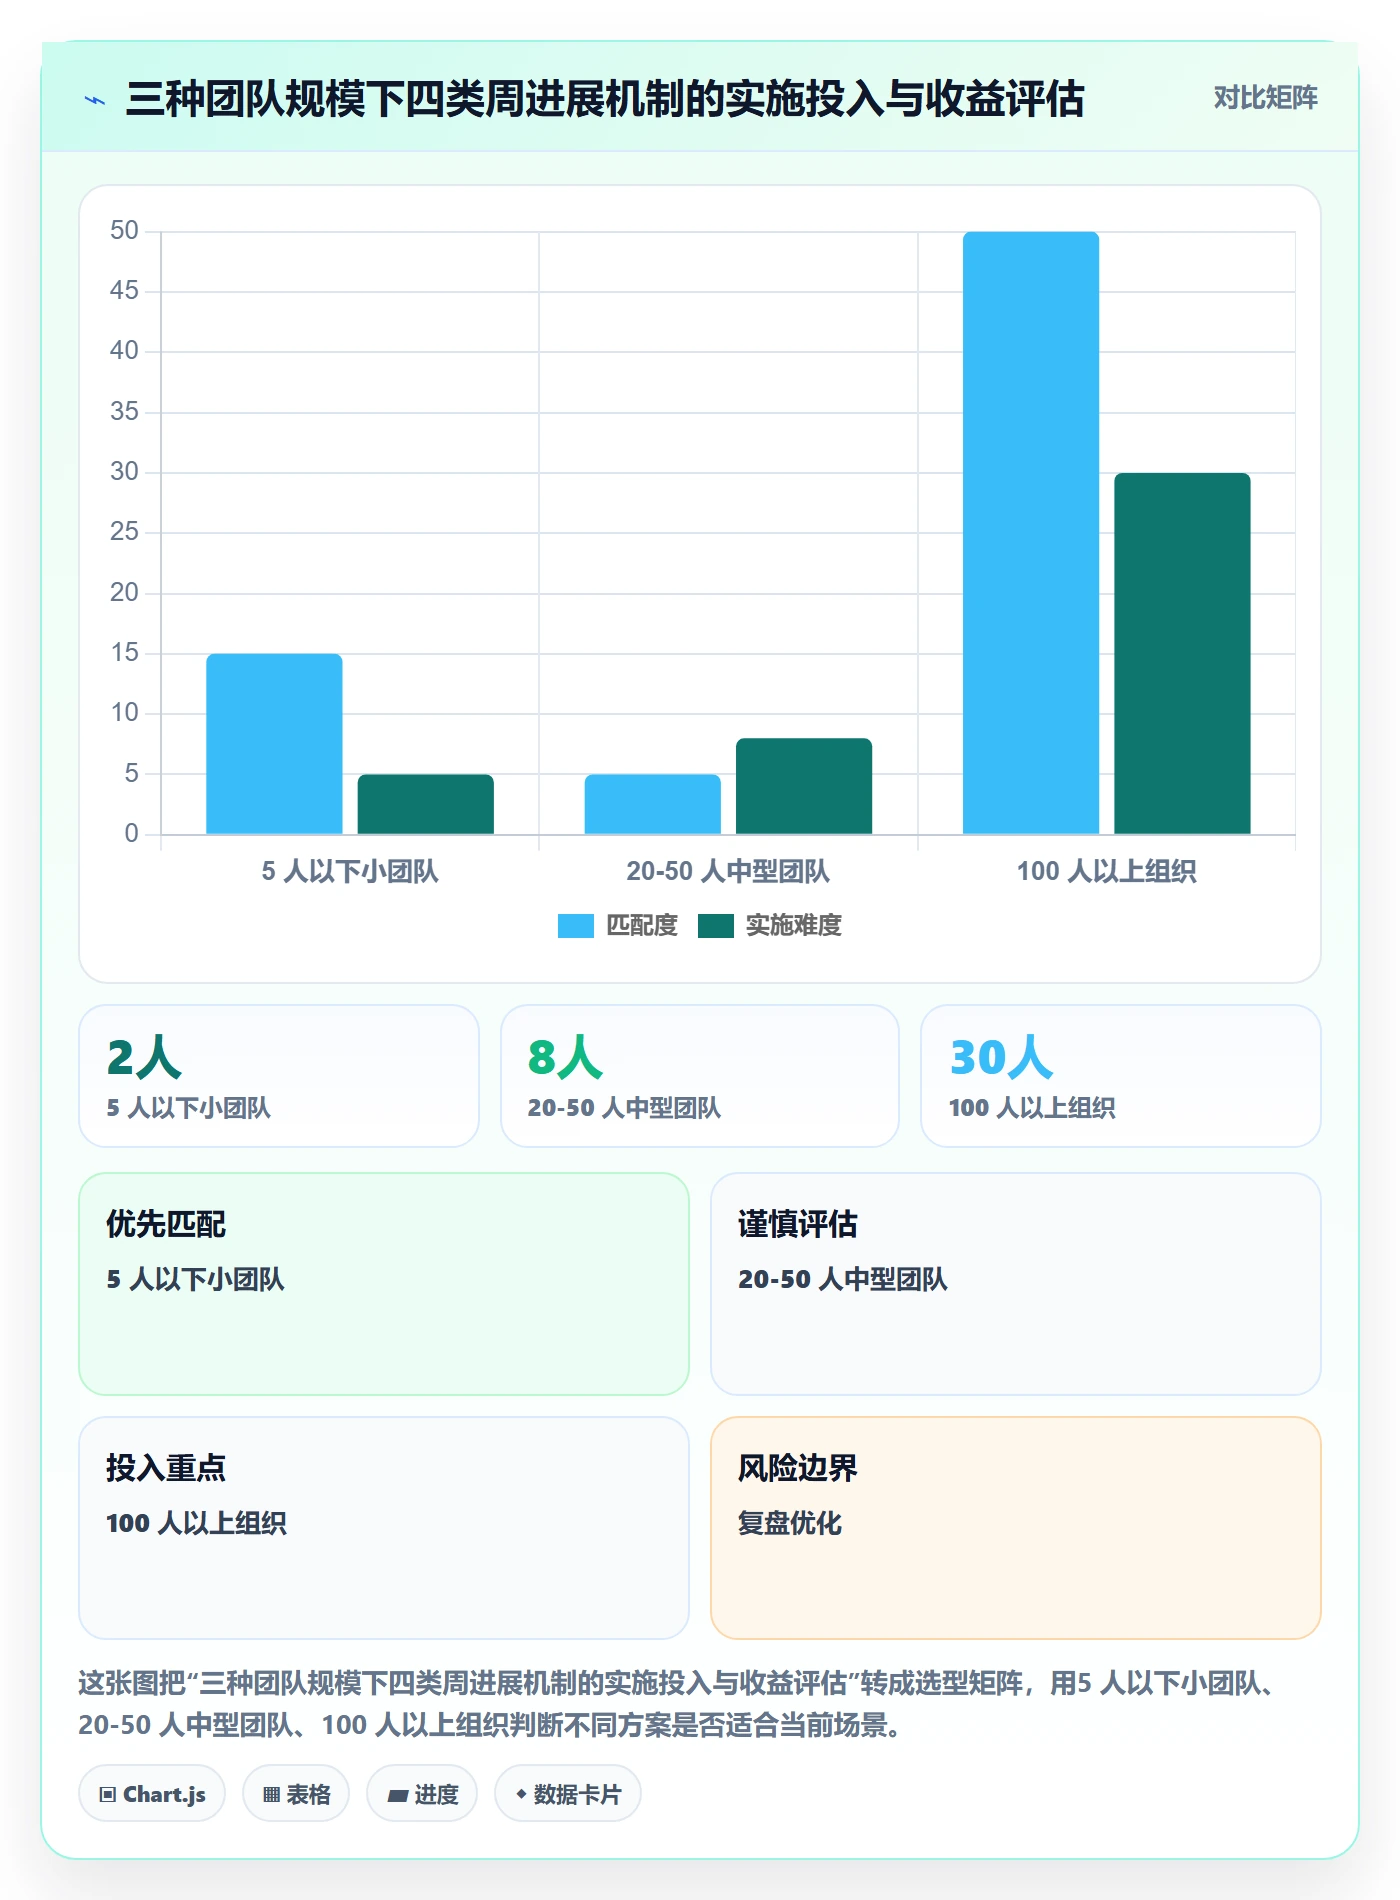The height and width of the screenshot is (1900, 1400).
Task: Click the description paragraph starting with 这张图把
Action: click(678, 1704)
